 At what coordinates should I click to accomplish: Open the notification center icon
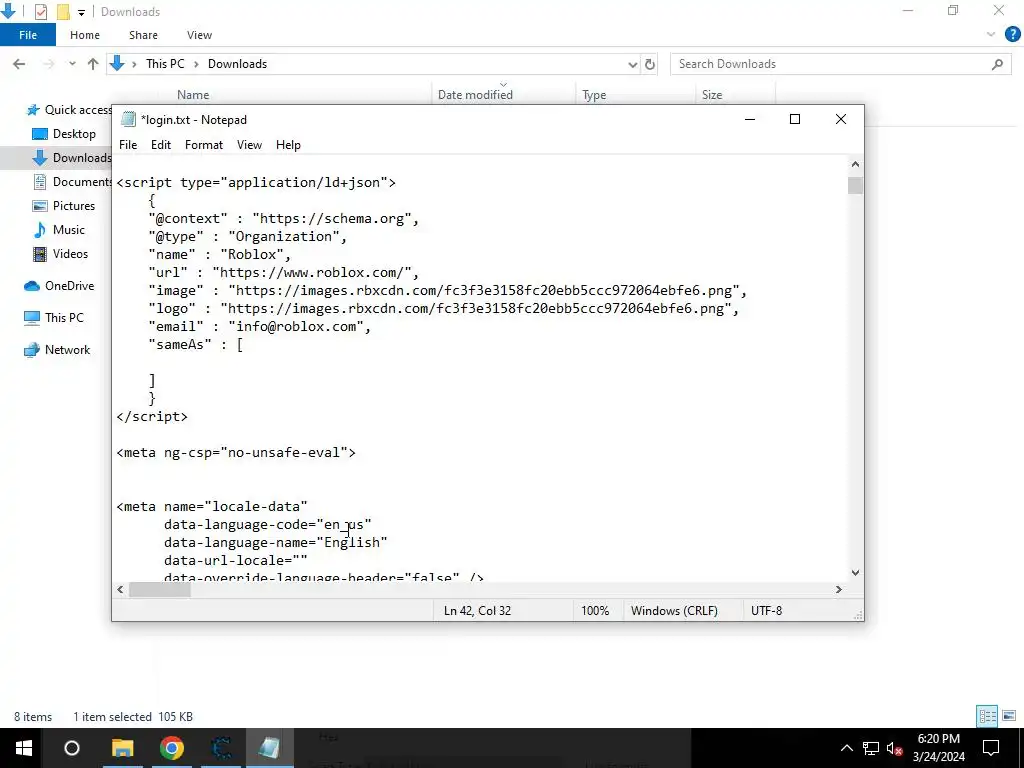click(x=991, y=748)
